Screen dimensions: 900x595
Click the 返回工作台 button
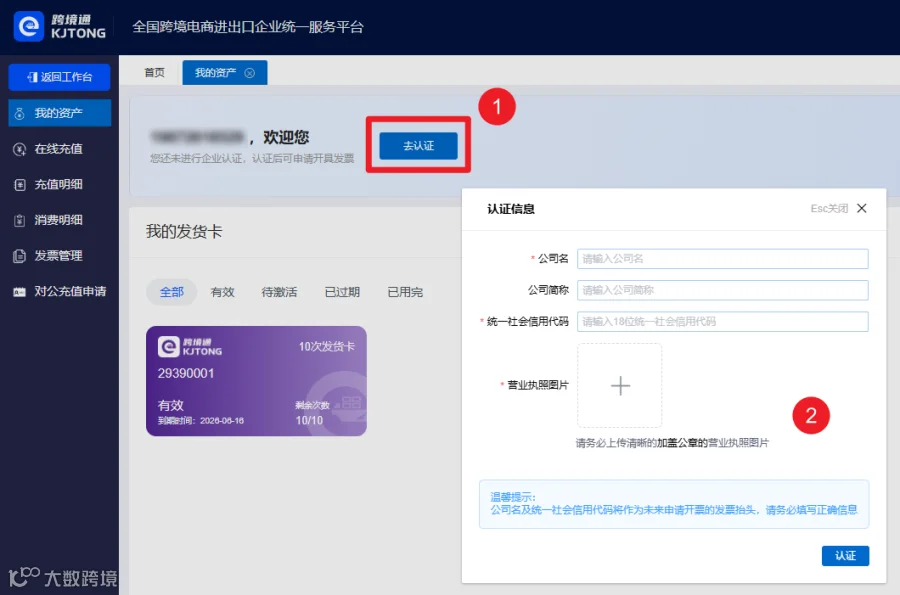60,77
